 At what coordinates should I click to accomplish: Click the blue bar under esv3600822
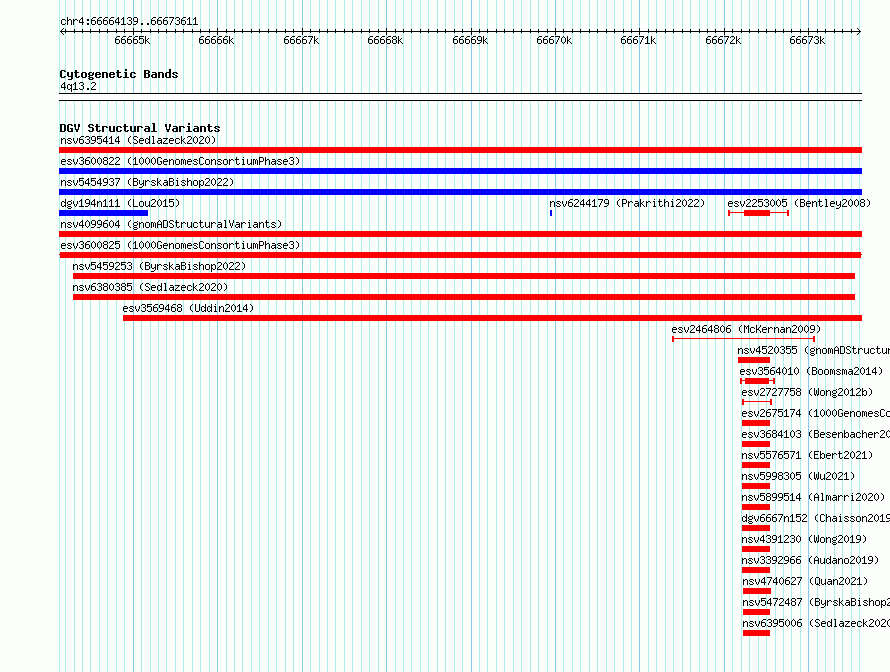[x=460, y=171]
